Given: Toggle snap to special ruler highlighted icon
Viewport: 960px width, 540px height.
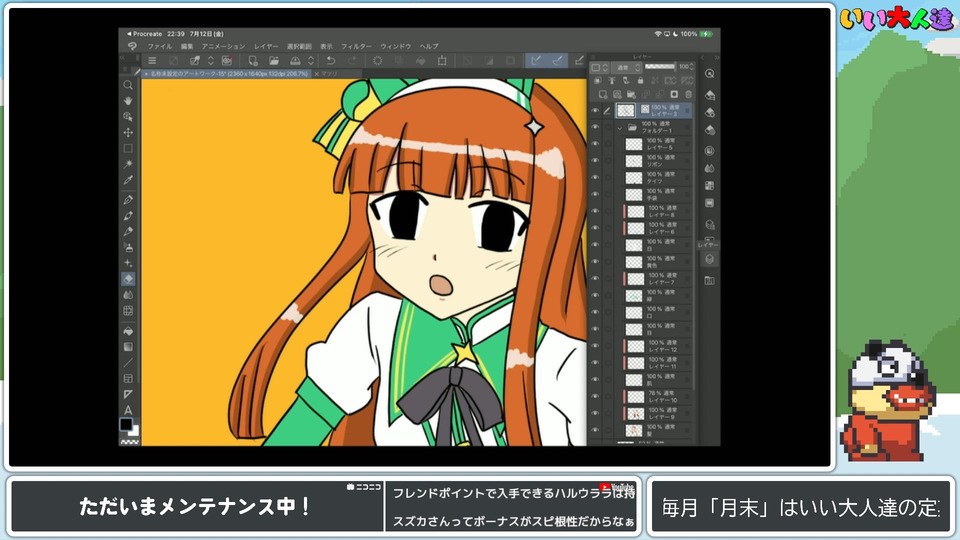Looking at the screenshot, I should 558,61.
